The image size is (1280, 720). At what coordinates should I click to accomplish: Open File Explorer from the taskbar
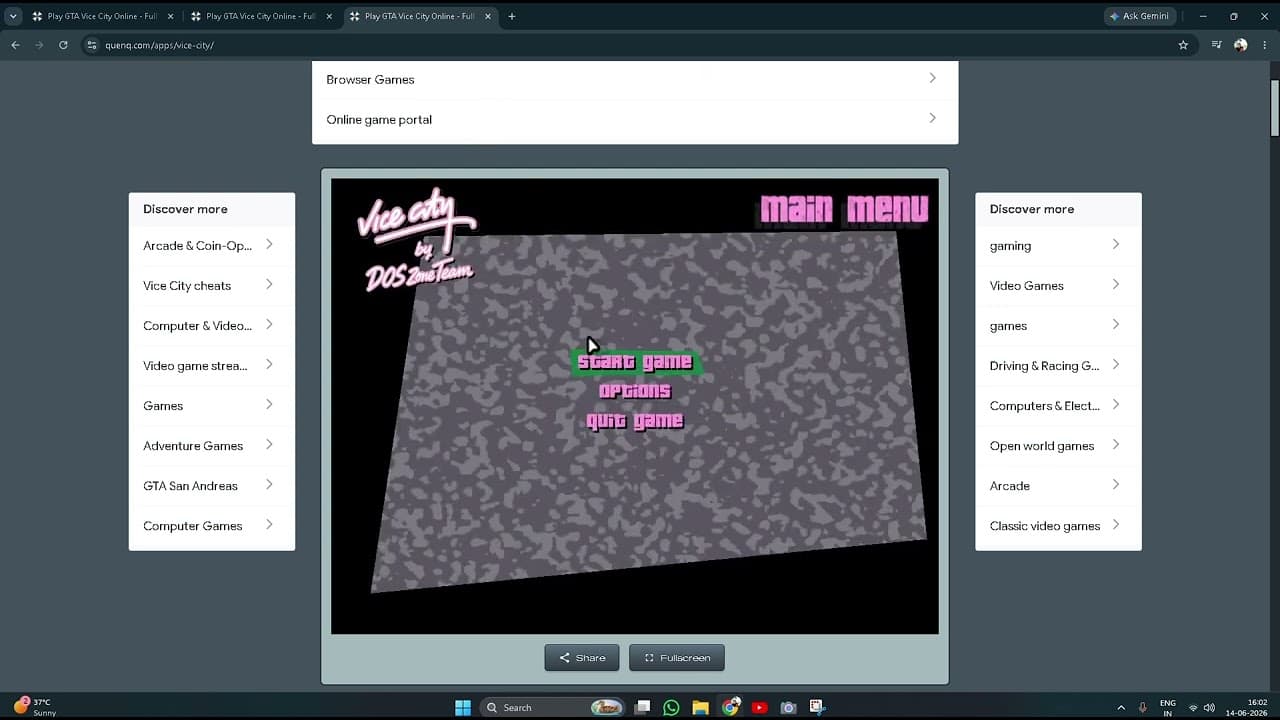(700, 707)
